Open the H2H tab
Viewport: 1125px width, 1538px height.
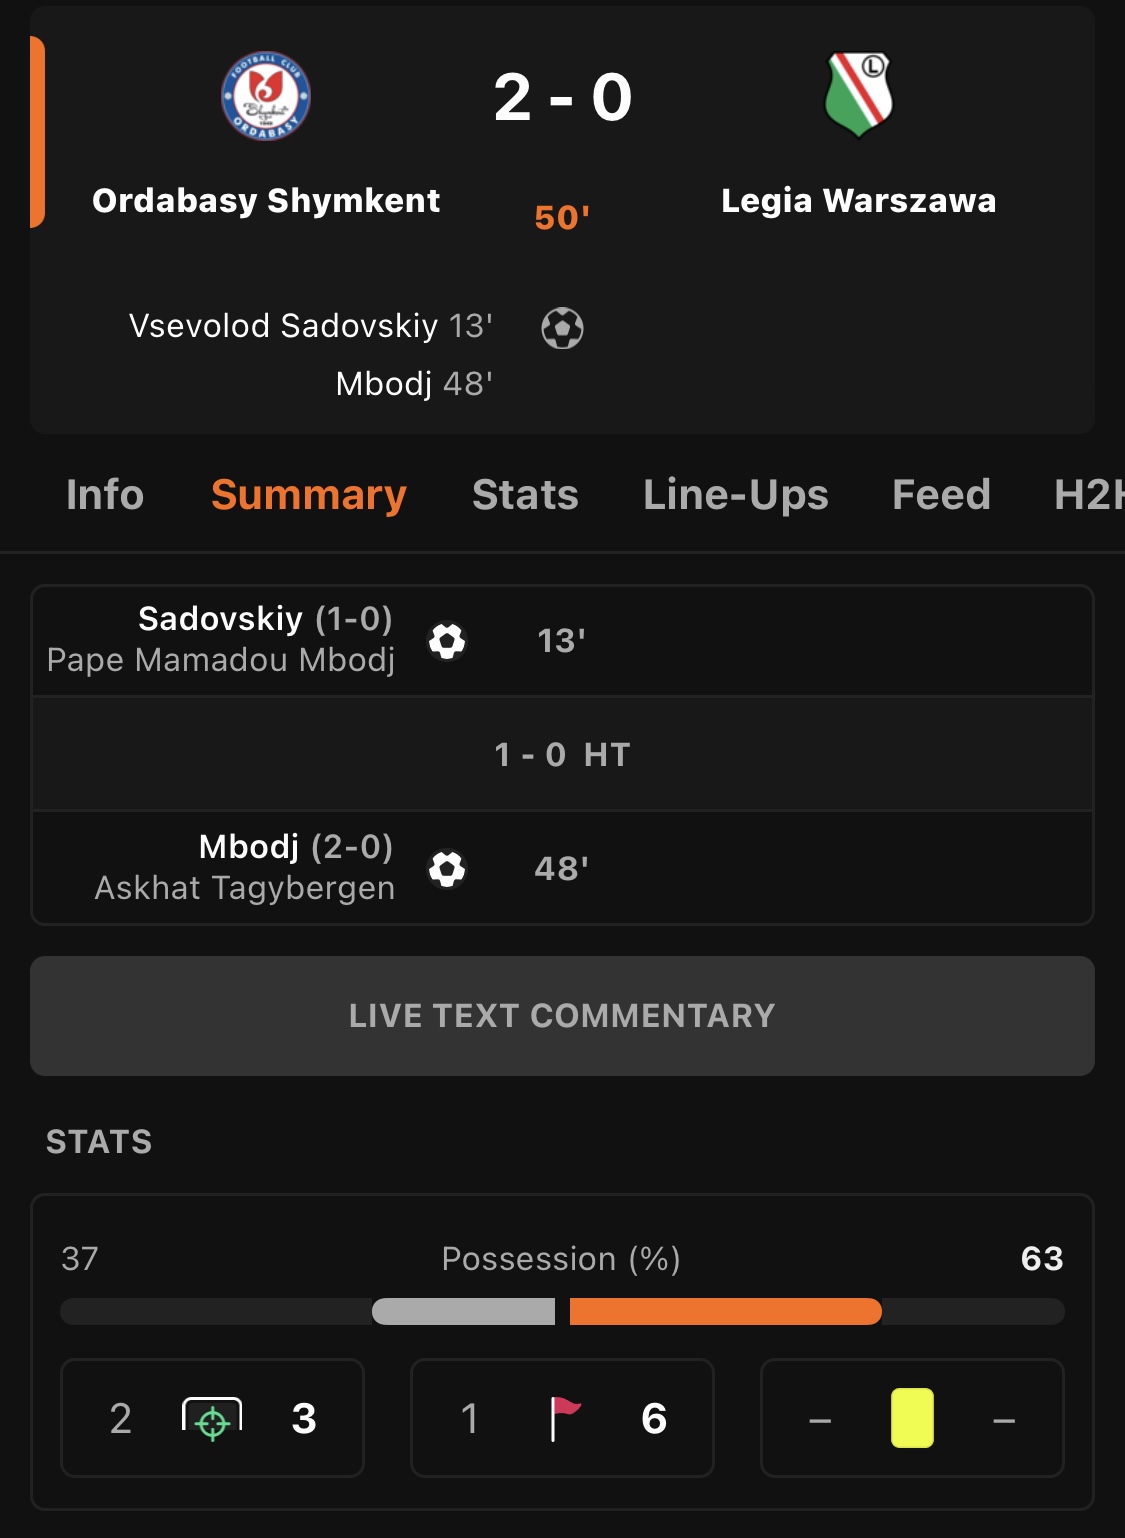(x=1089, y=495)
